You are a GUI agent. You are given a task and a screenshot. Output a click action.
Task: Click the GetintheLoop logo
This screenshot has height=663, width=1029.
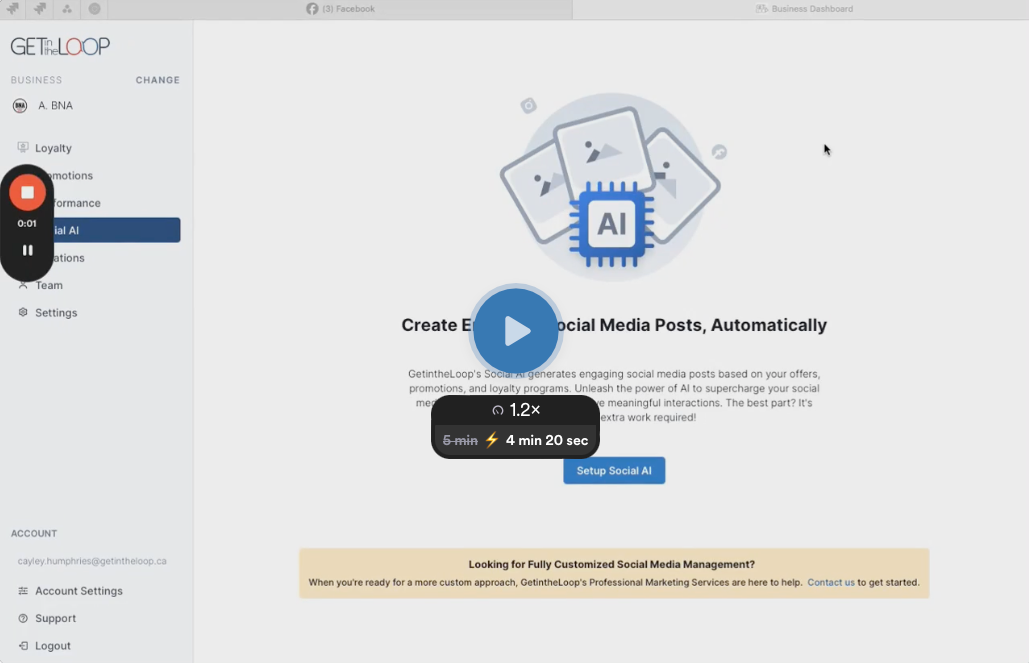(59, 45)
